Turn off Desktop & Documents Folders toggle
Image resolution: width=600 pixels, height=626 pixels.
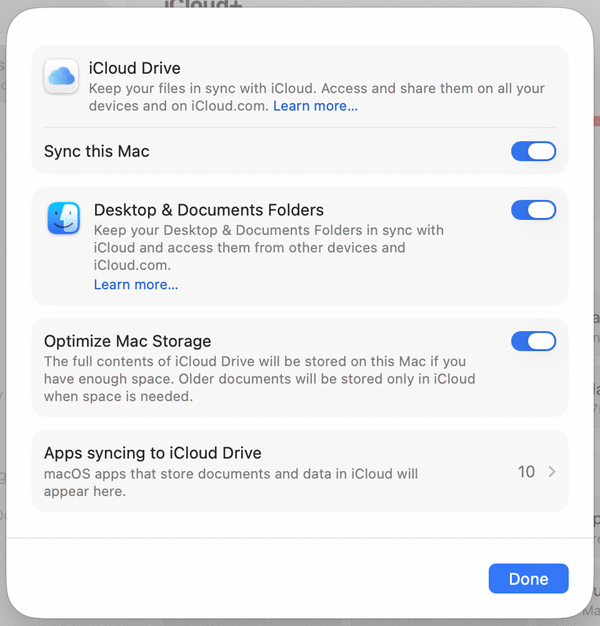pos(533,210)
